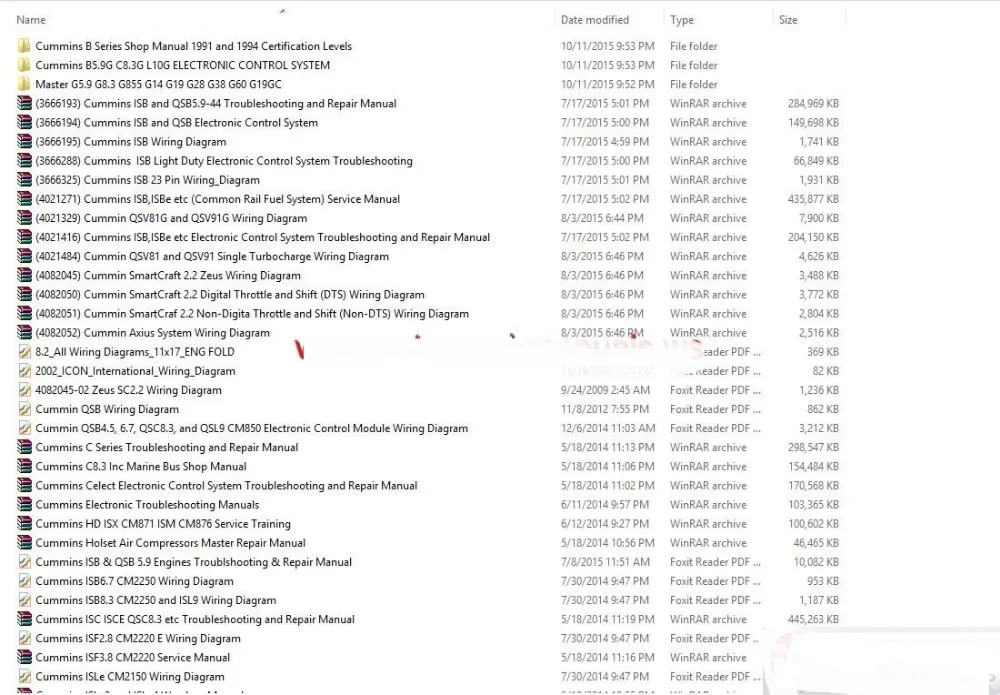This screenshot has height=695, width=1000.
Task: Click the date "12/6/2014 11:03 AM"
Action: click(x=608, y=428)
